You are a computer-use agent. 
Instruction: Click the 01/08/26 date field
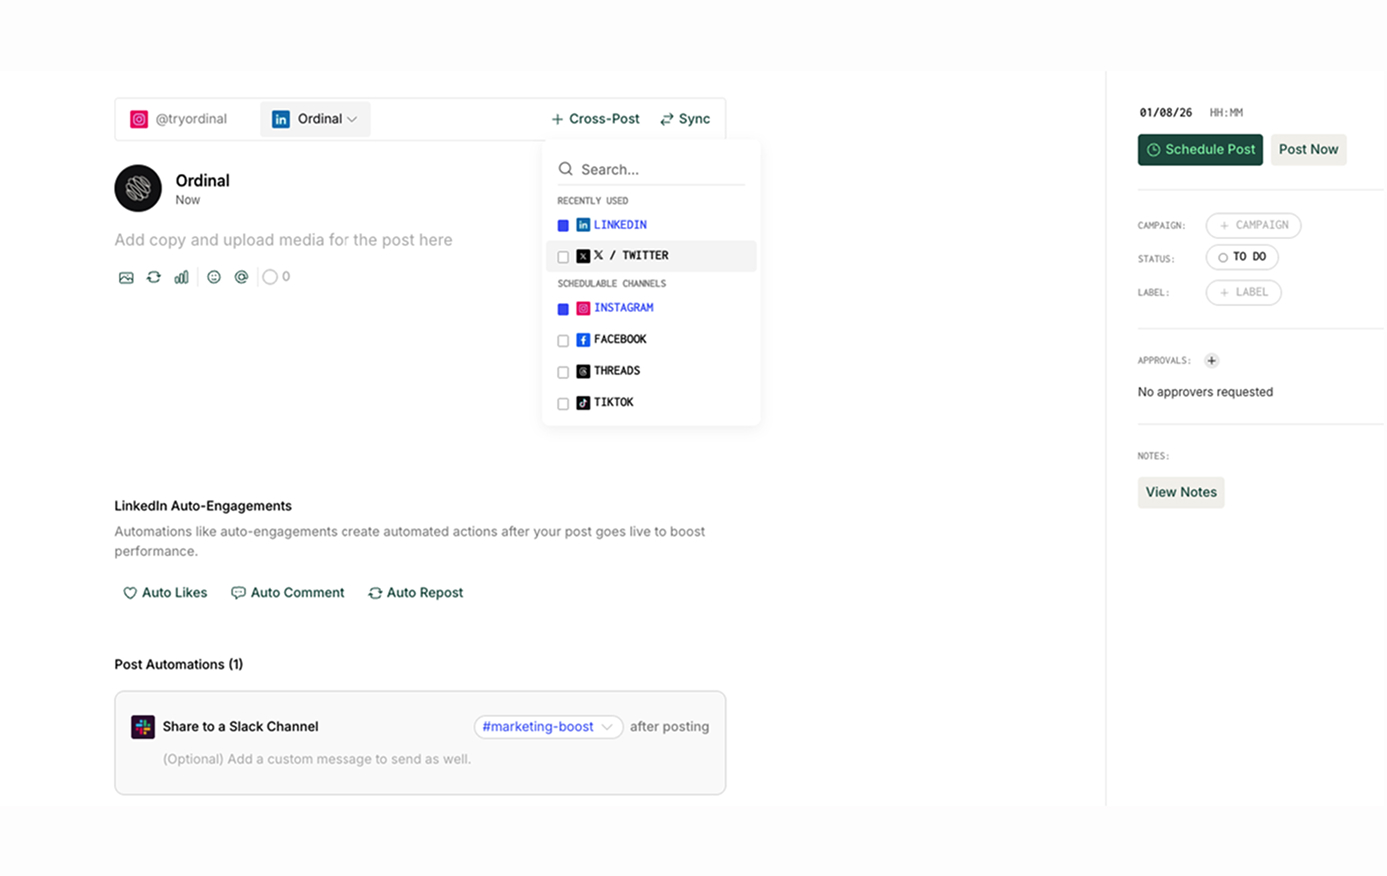pyautogui.click(x=1166, y=113)
